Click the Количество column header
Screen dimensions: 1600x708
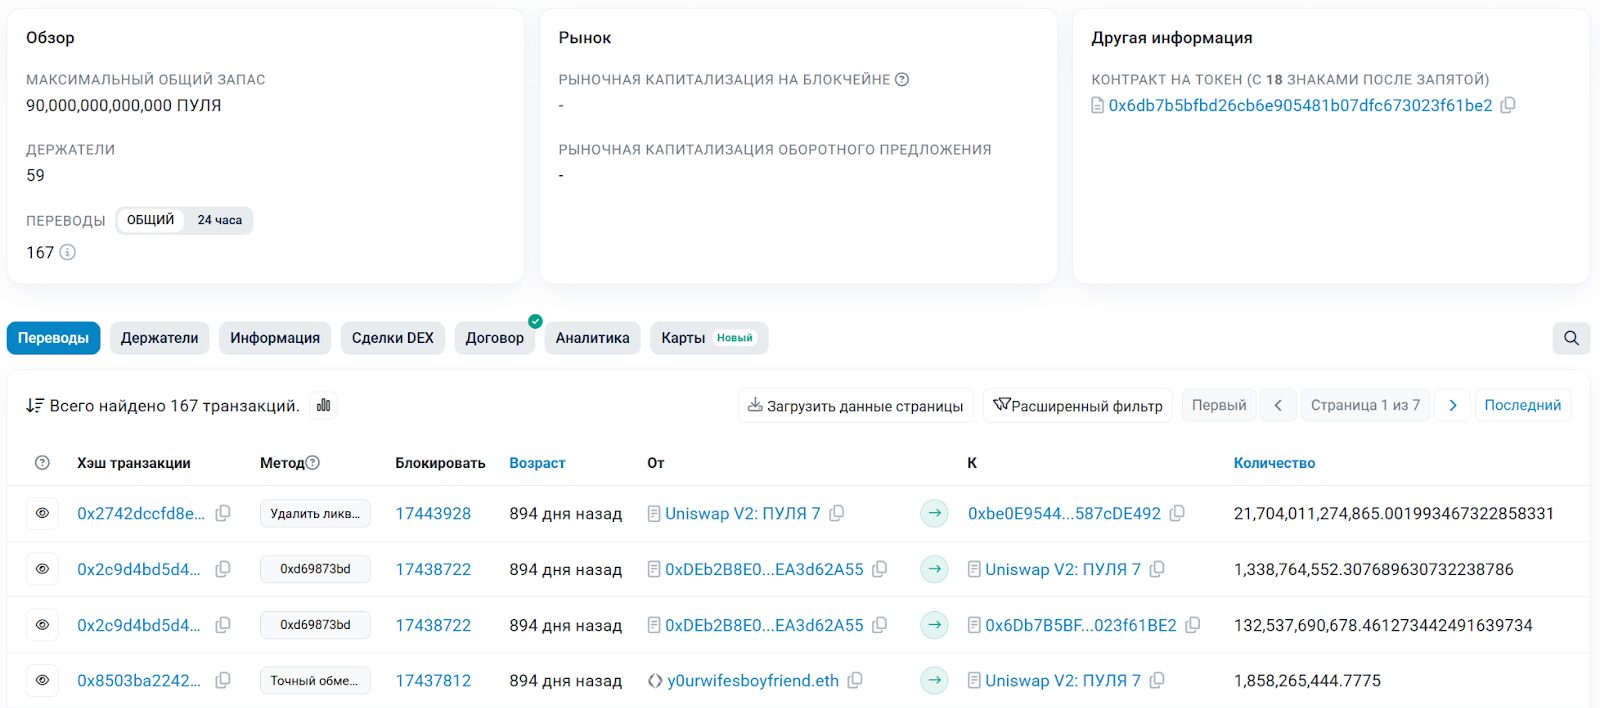tap(1274, 463)
